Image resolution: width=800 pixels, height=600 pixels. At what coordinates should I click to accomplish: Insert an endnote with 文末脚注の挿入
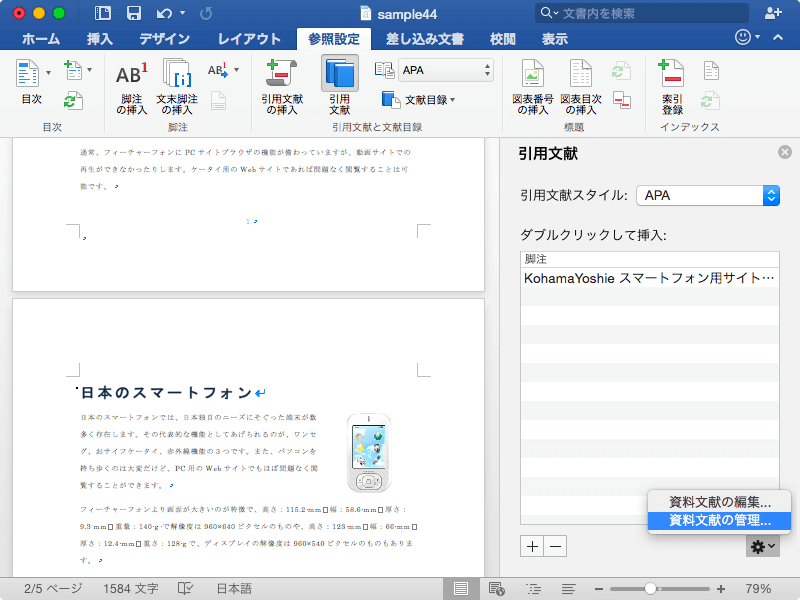coord(177,88)
